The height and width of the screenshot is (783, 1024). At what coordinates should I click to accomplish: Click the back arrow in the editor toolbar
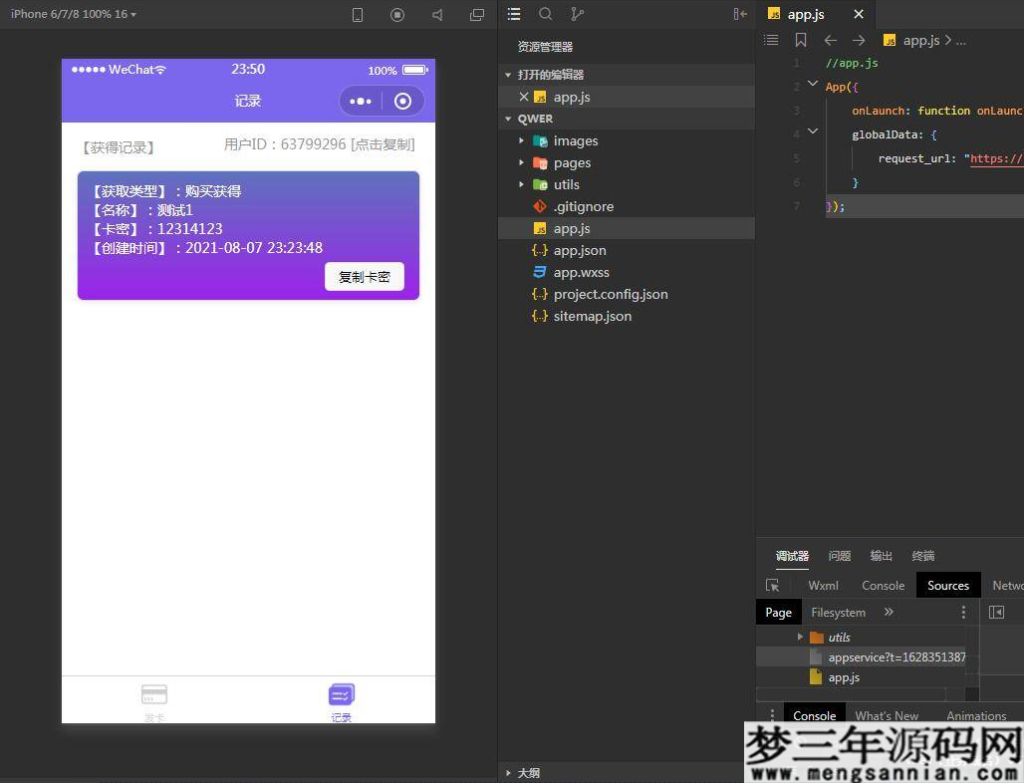[x=830, y=40]
